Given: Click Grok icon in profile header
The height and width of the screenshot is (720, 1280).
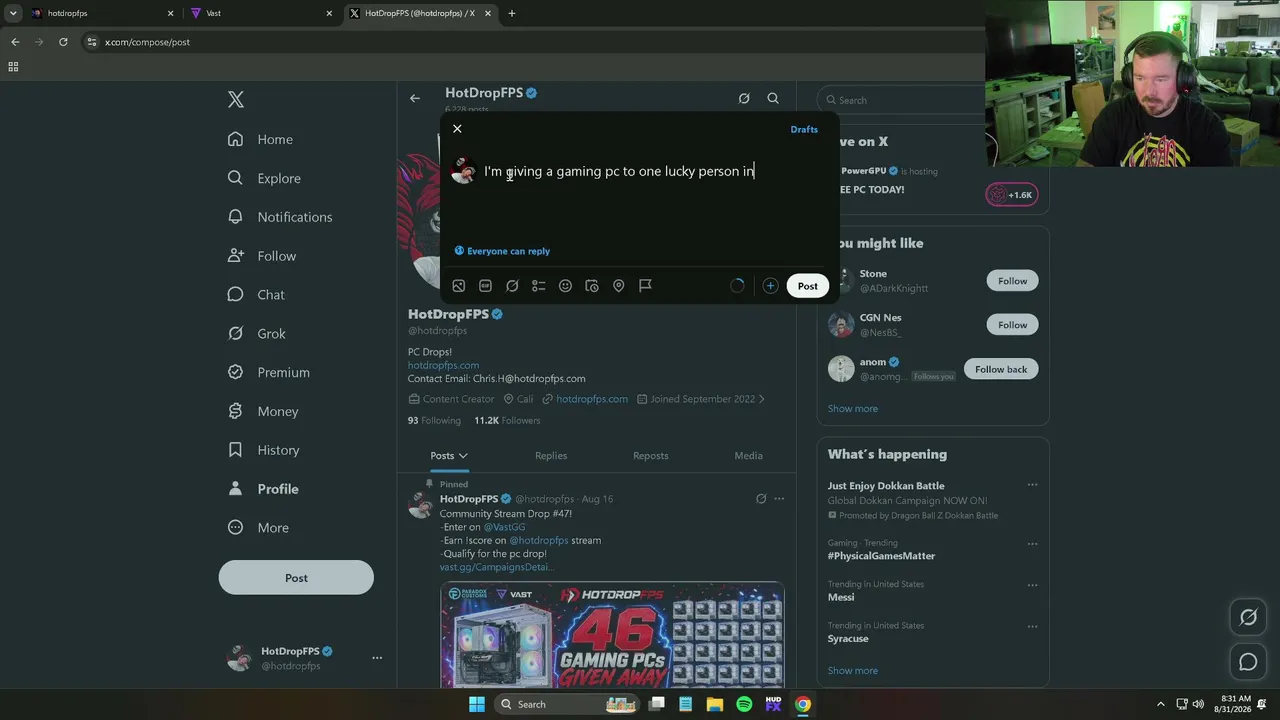Looking at the screenshot, I should (744, 98).
